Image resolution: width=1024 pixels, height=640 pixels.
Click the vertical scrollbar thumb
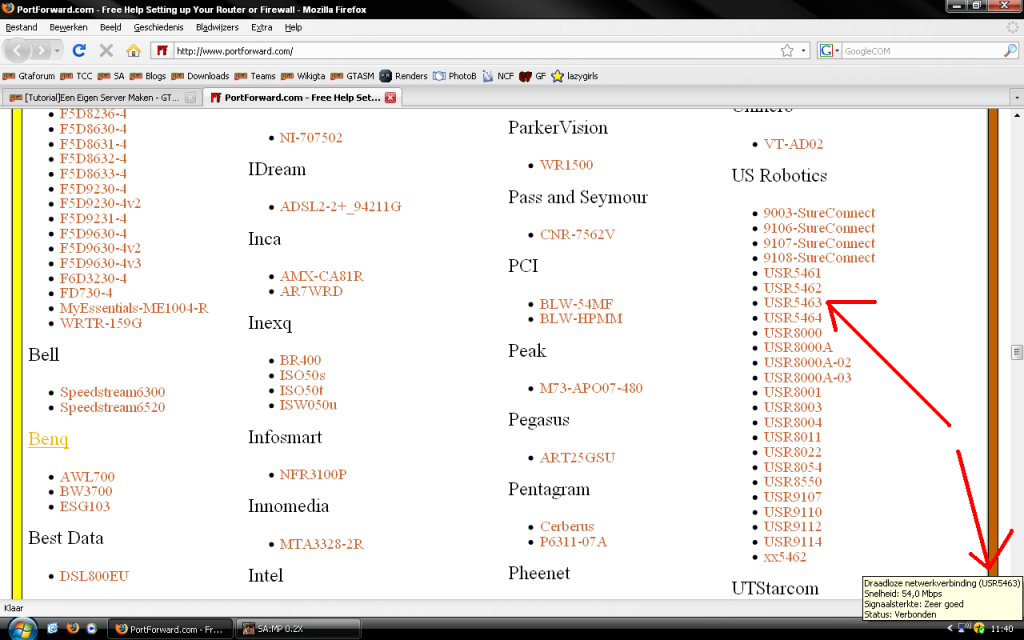pyautogui.click(x=1016, y=353)
